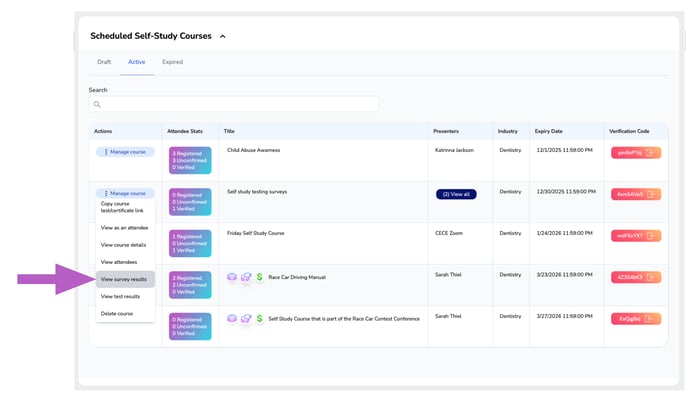Click expiry date 12/1/2025 11:59:00 PM
Screen dimensions: 688x398
click(x=564, y=150)
